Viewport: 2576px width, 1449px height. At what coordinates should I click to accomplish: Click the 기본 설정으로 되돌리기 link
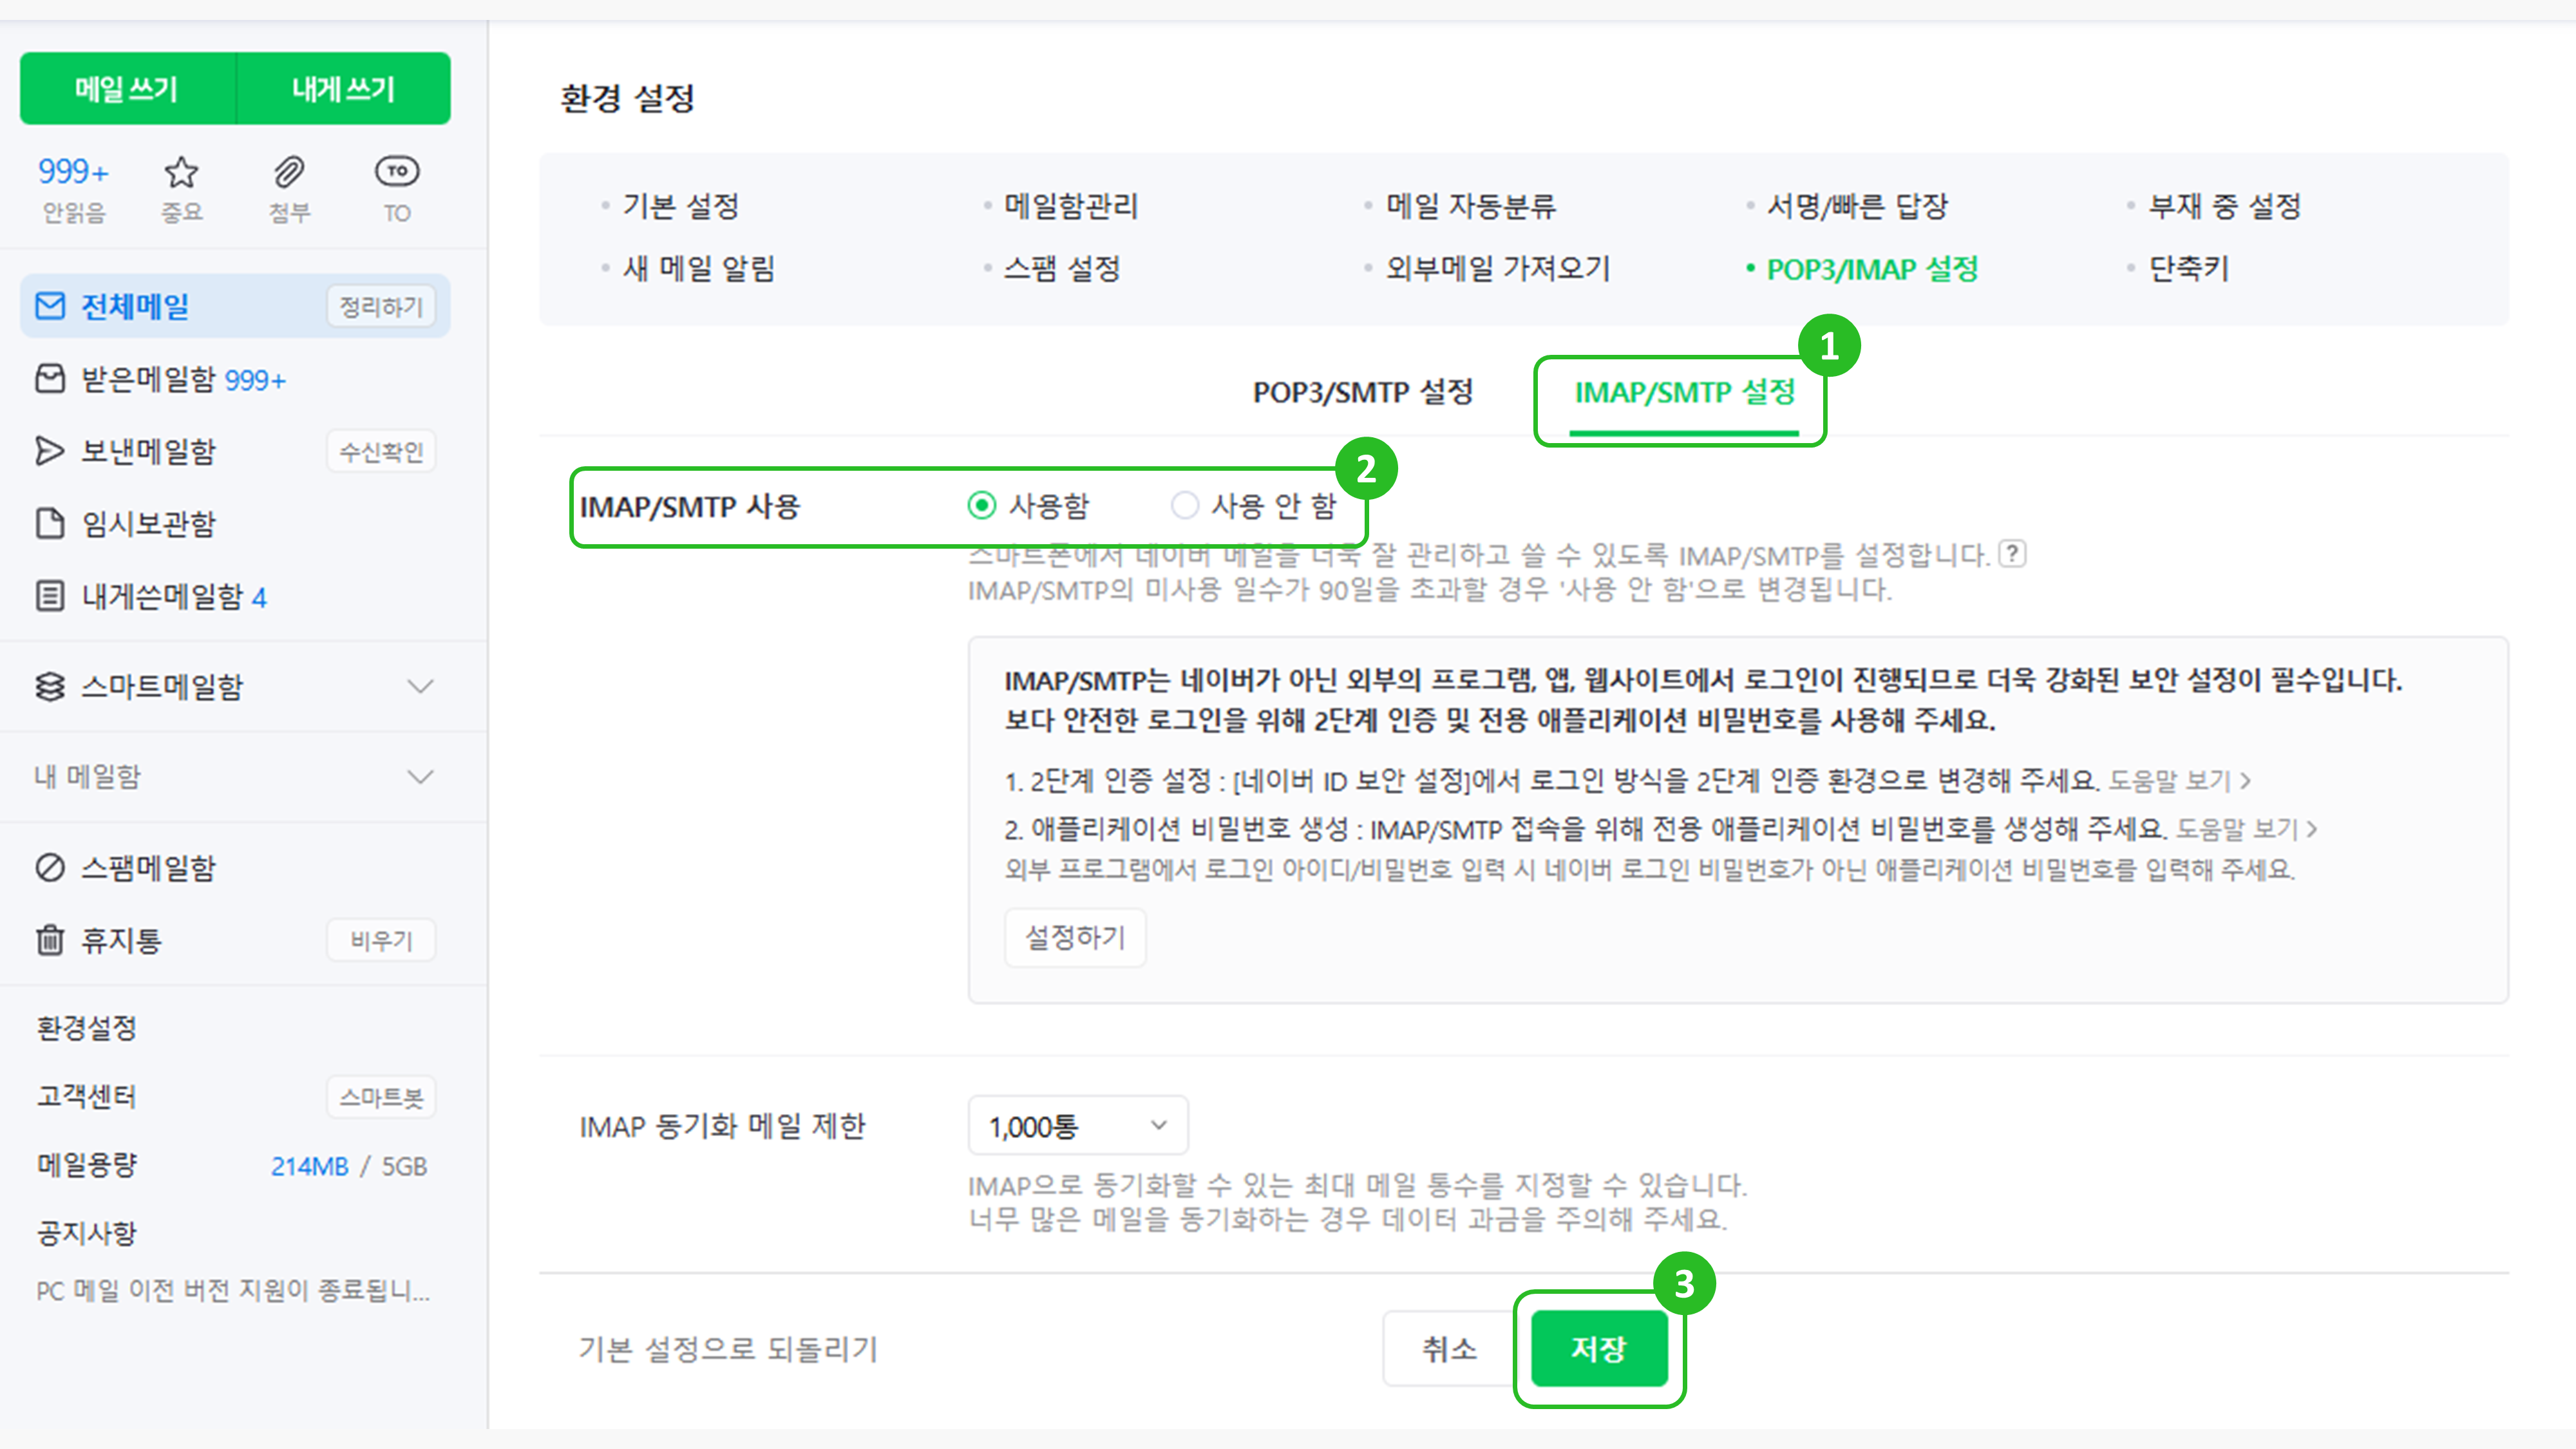click(x=727, y=1349)
